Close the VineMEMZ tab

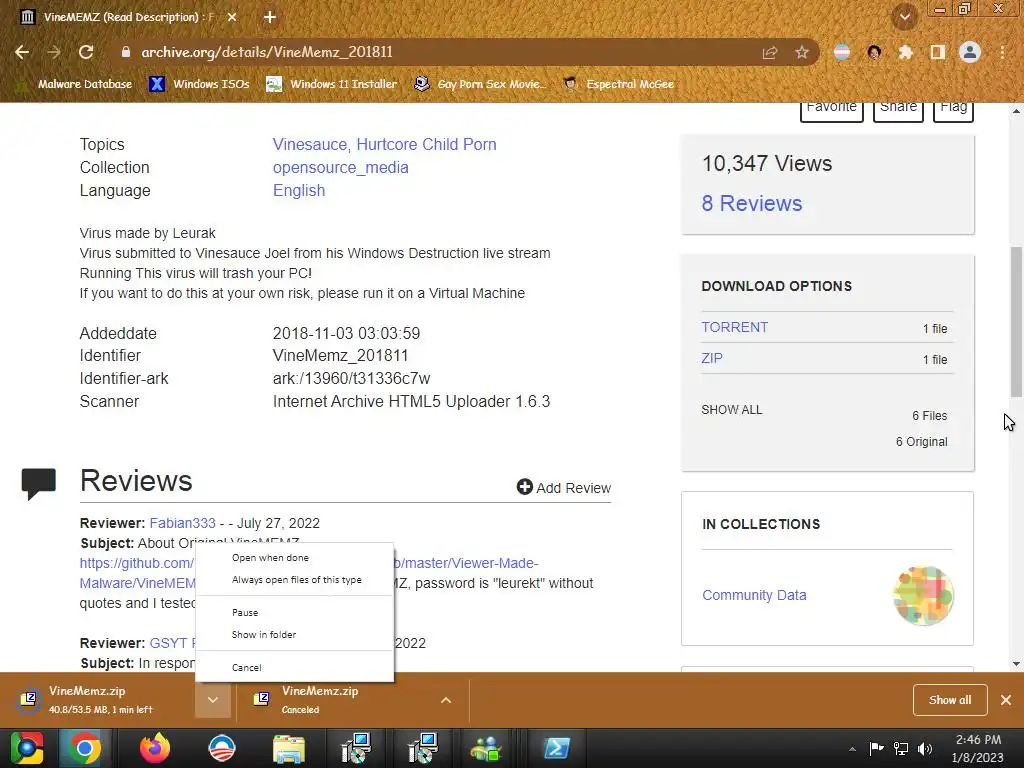pyautogui.click(x=232, y=17)
